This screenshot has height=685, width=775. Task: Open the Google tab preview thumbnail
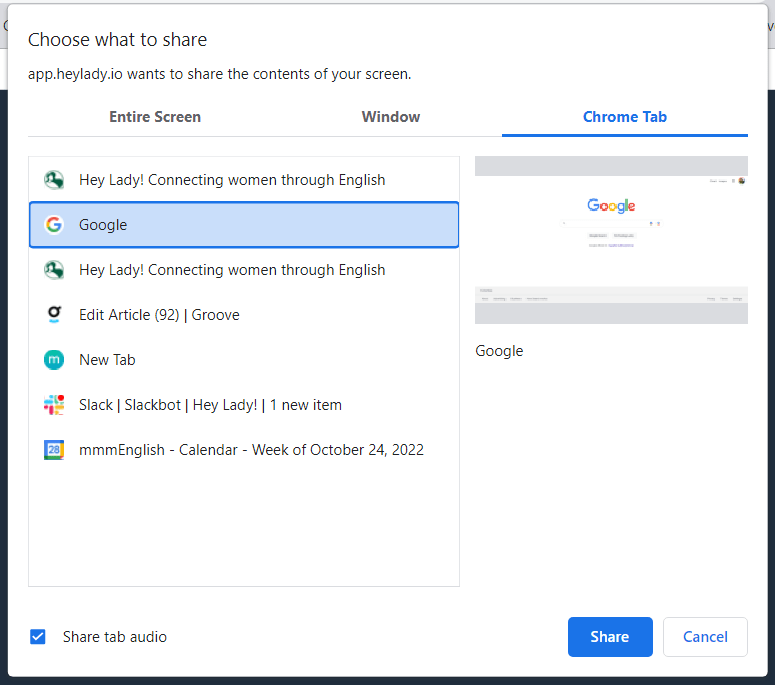[611, 240]
